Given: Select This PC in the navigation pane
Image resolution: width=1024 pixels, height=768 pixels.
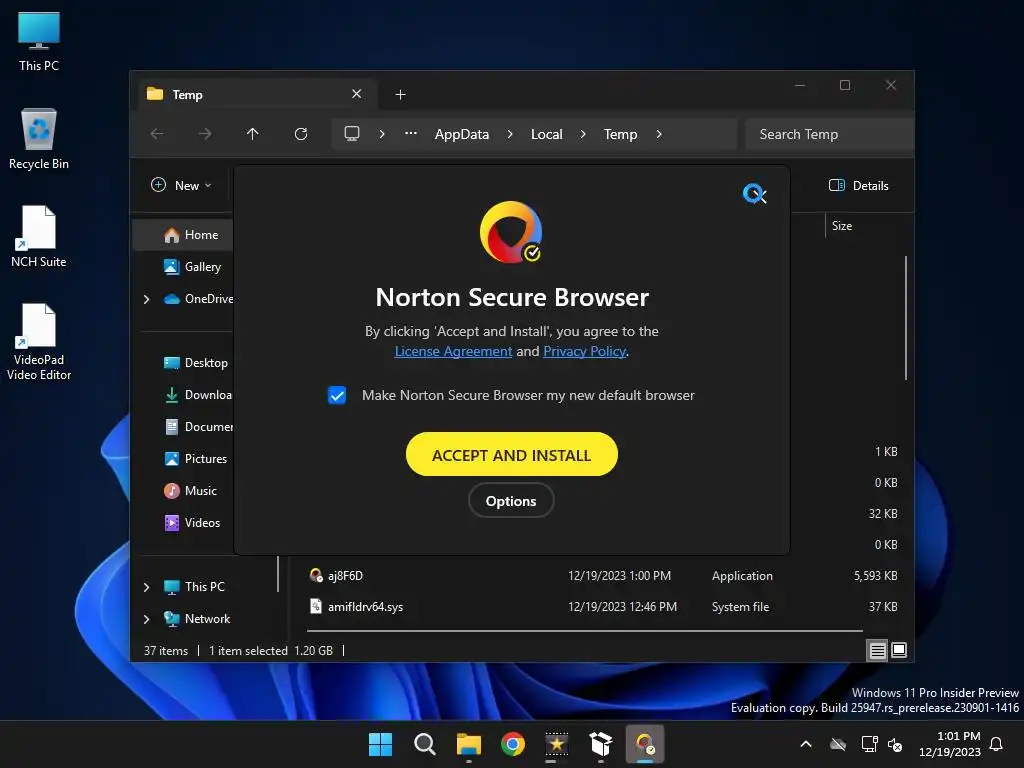Looking at the screenshot, I should click(x=195, y=586).
